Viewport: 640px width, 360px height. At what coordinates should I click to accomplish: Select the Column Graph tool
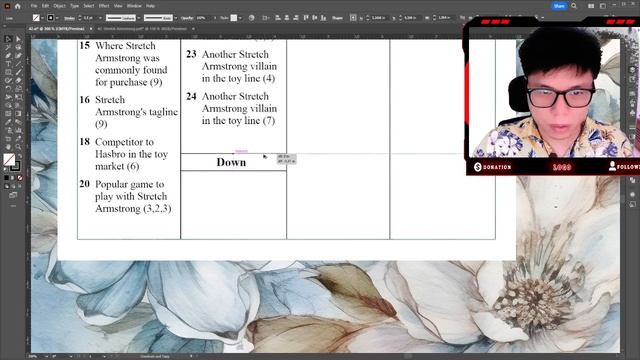(18, 130)
